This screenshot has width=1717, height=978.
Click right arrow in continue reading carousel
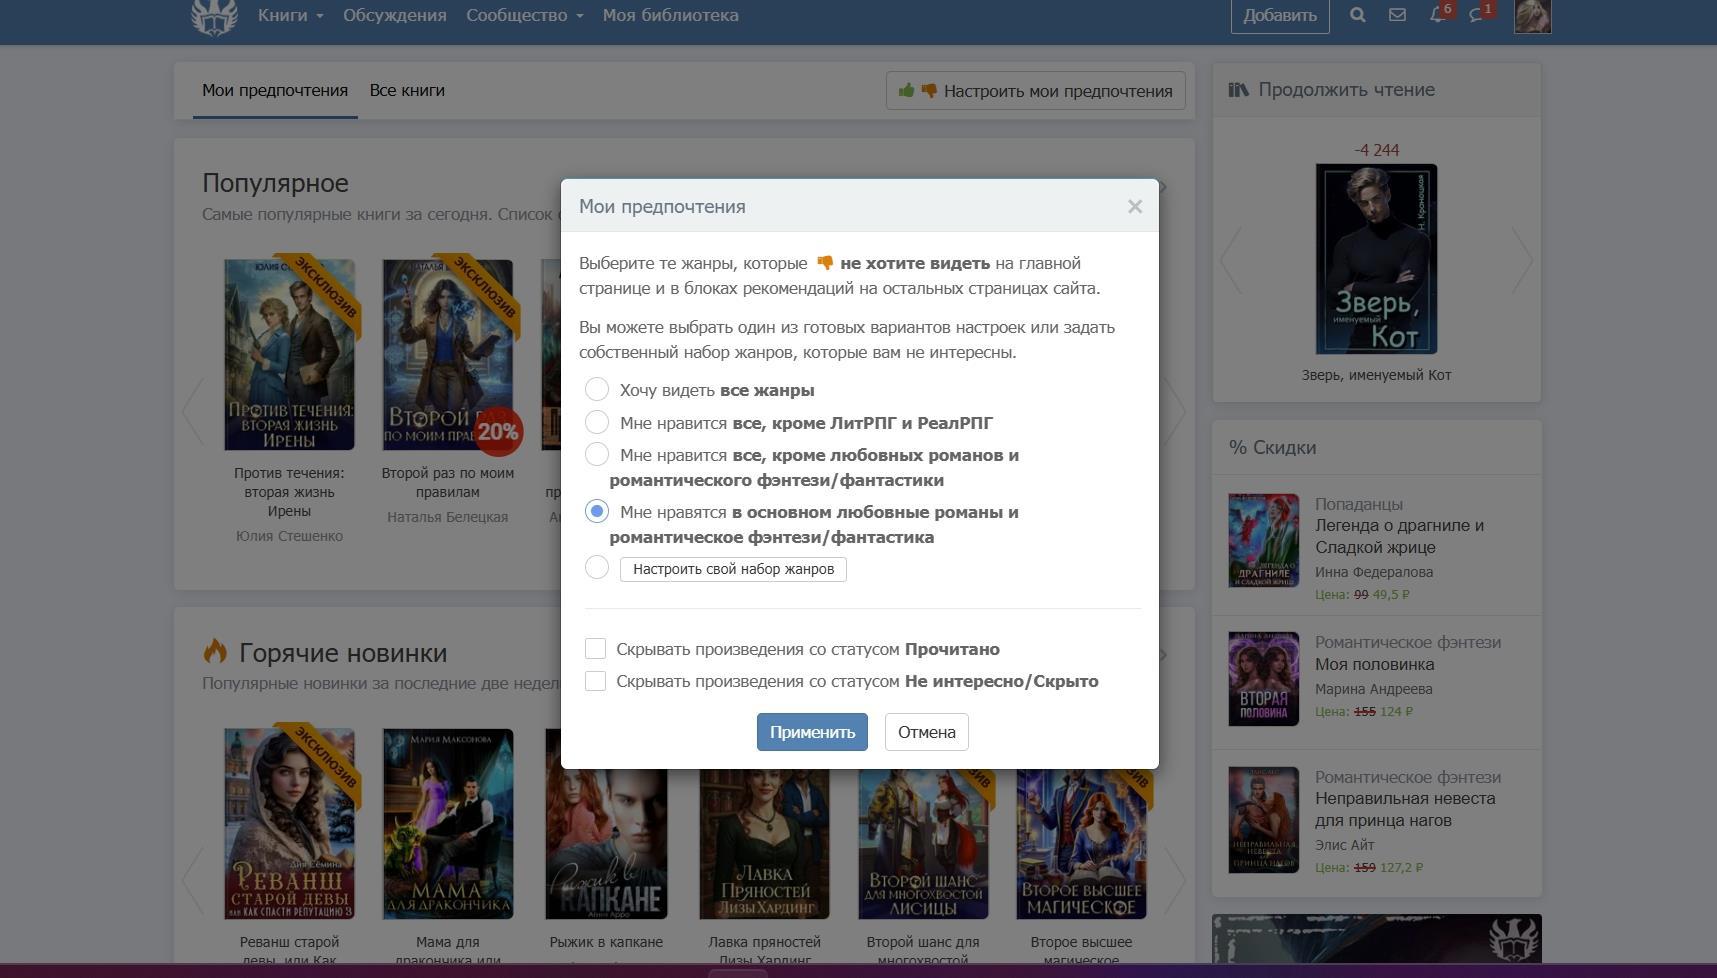tap(1521, 260)
